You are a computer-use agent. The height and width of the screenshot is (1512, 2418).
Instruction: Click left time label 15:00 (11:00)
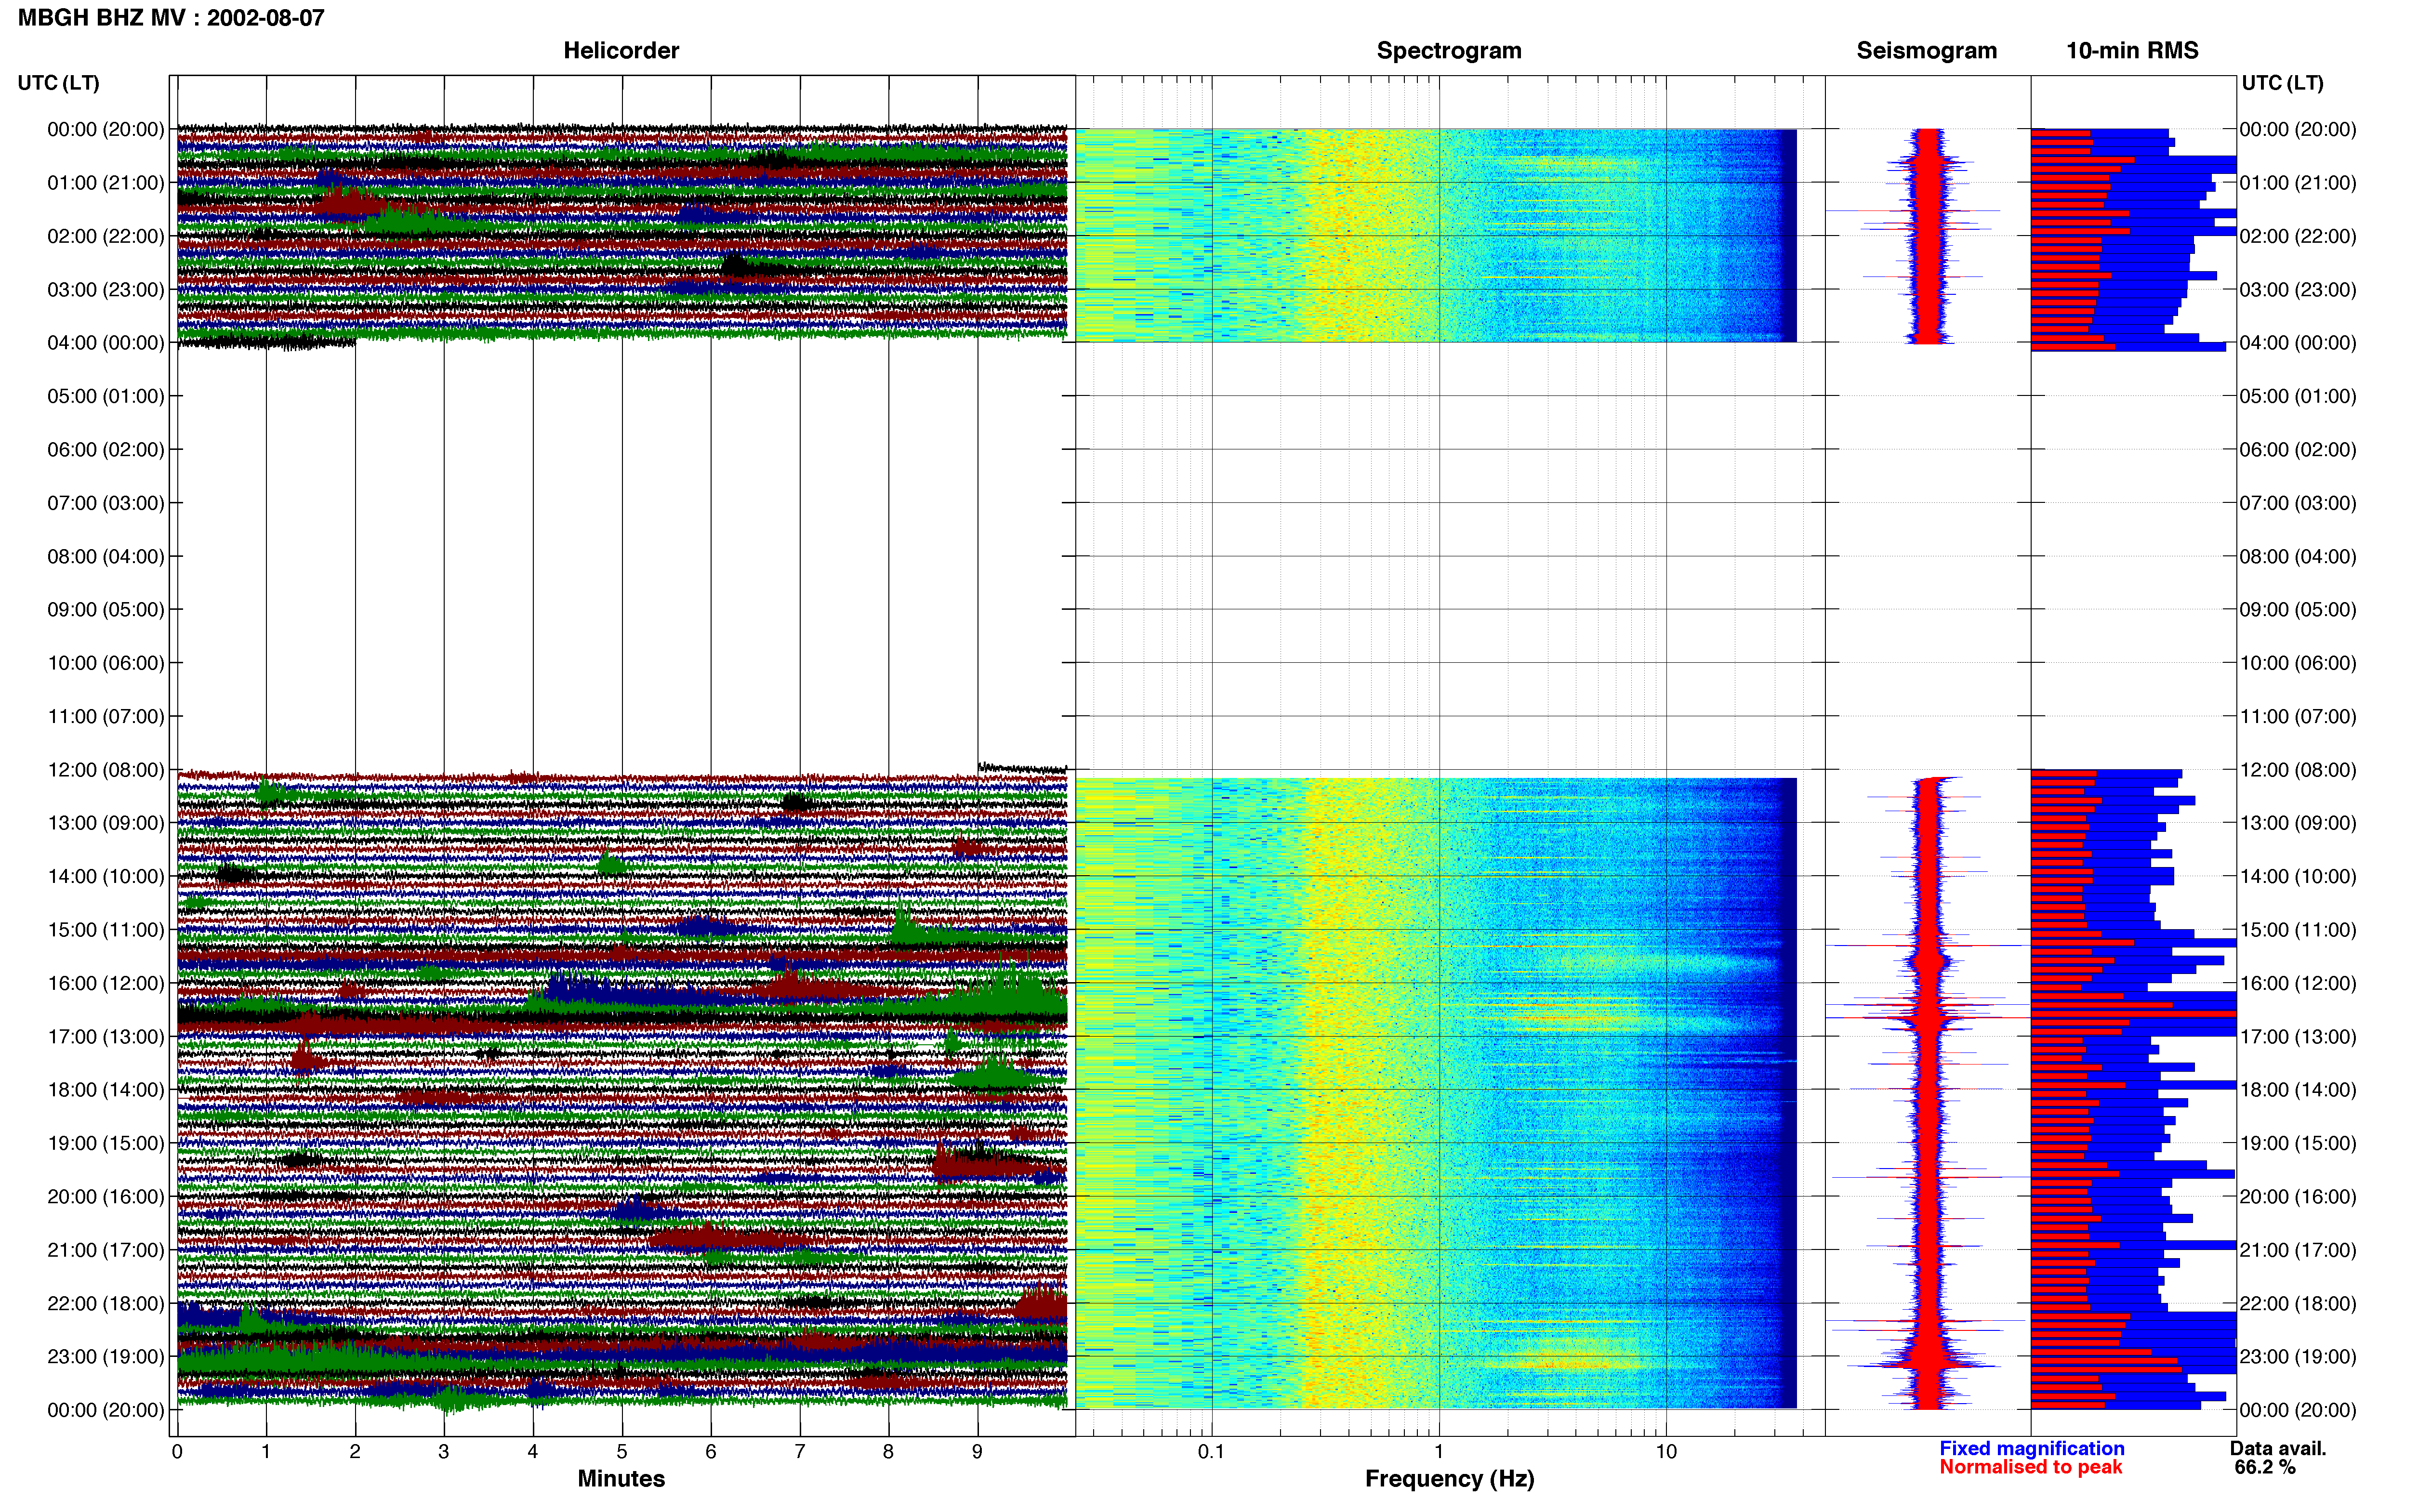point(106,930)
